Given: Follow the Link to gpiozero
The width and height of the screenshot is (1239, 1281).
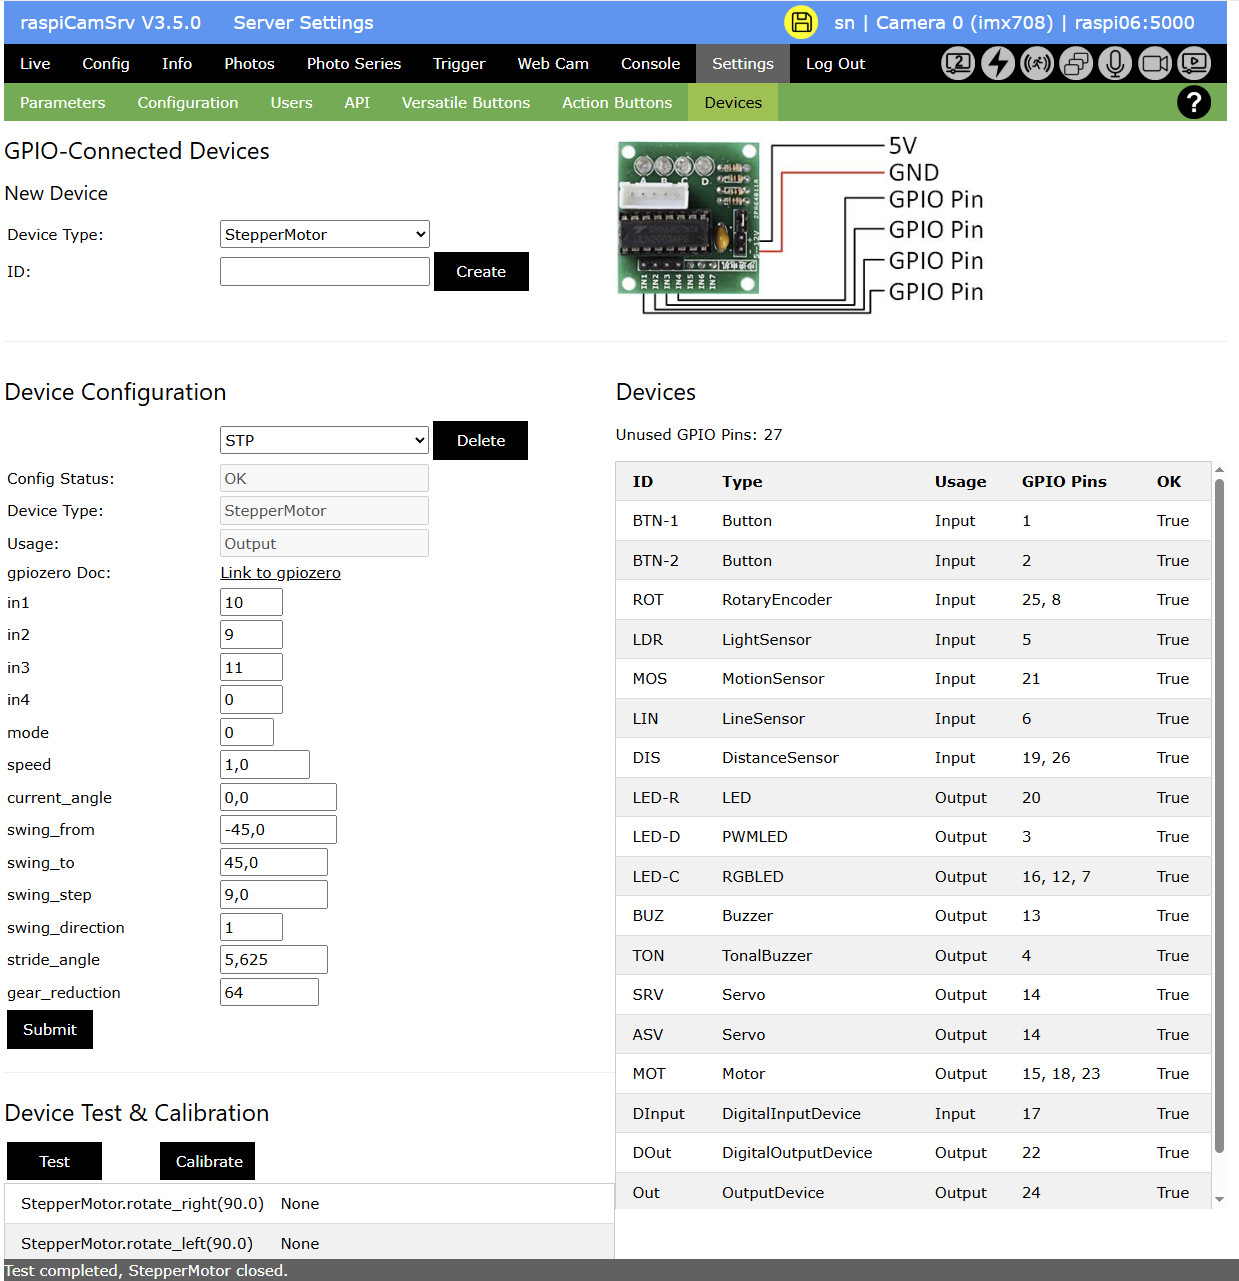Looking at the screenshot, I should click(280, 573).
